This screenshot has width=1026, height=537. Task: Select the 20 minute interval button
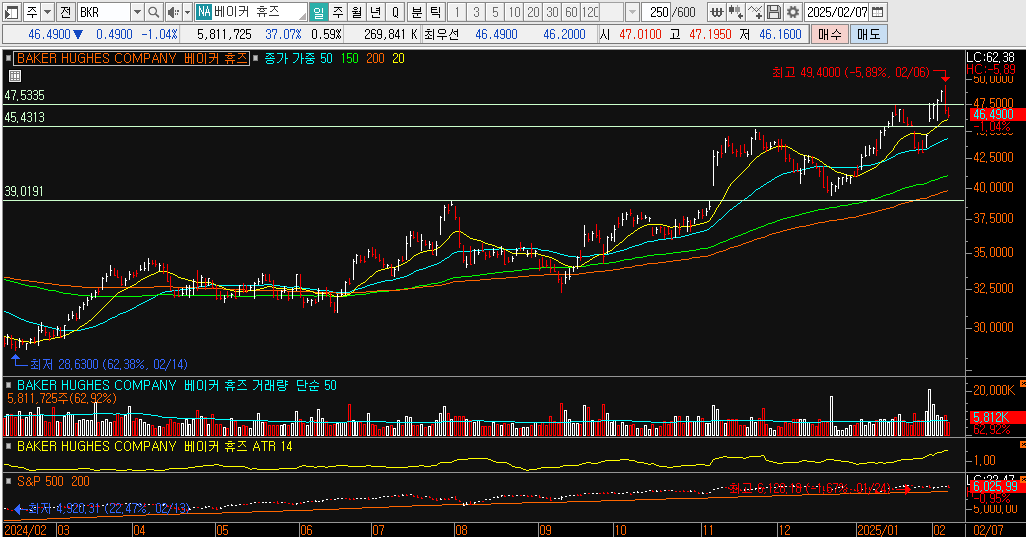(x=533, y=12)
